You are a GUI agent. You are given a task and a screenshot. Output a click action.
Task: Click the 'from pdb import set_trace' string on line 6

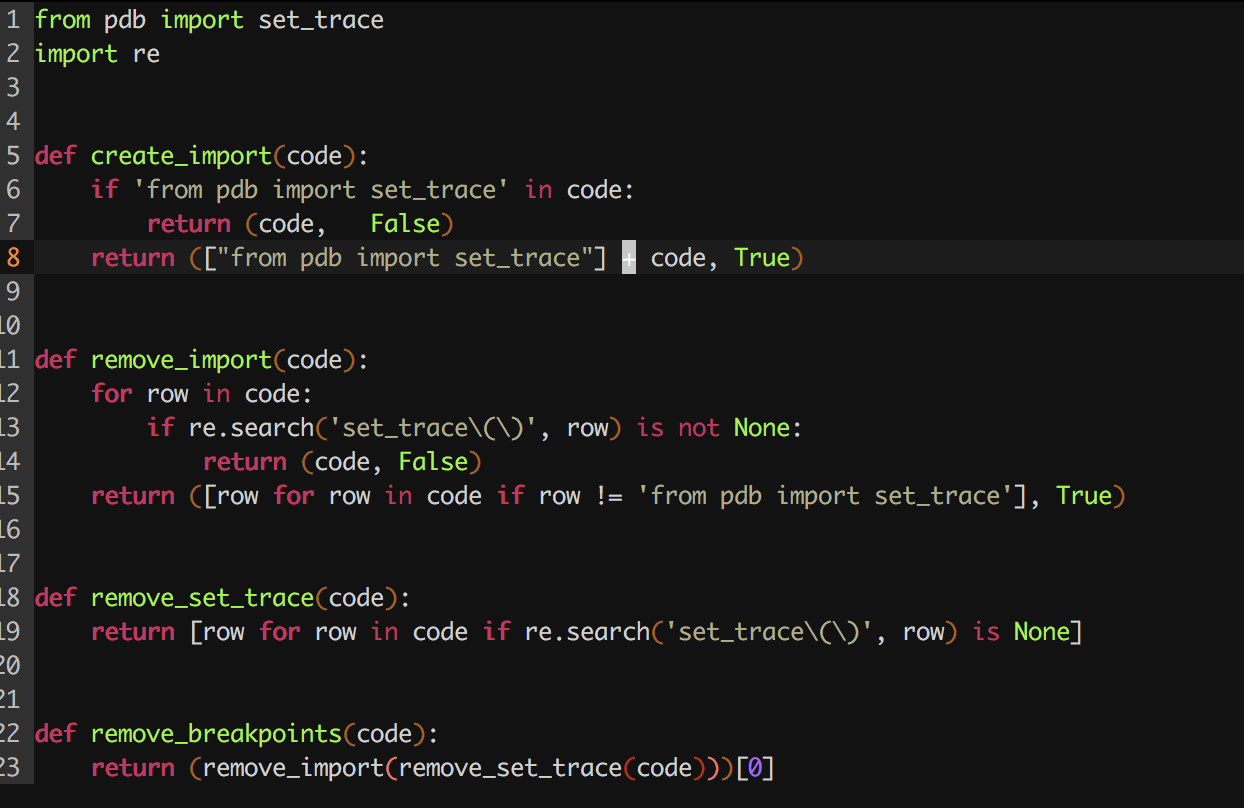click(x=322, y=189)
